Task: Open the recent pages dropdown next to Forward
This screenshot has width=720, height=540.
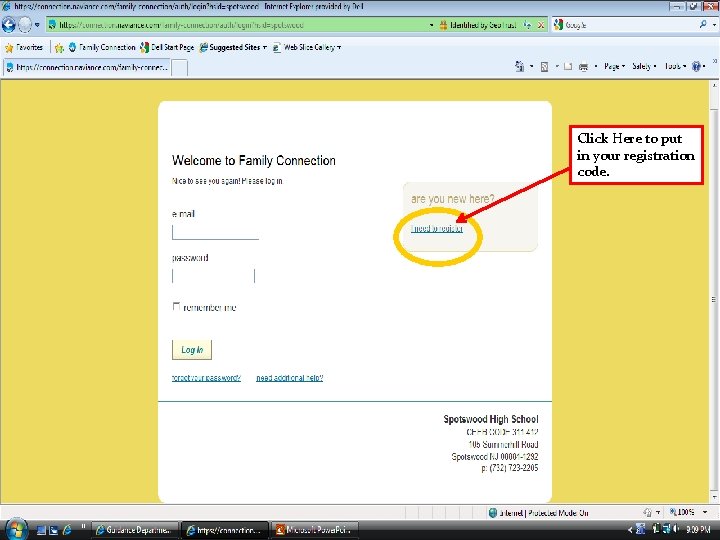Action: tap(37, 25)
